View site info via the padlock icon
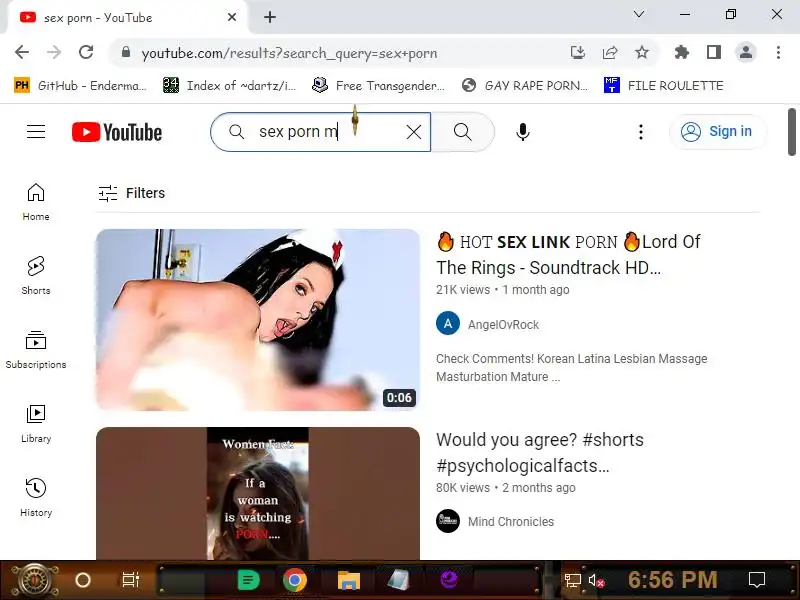Viewport: 800px width, 600px height. [x=126, y=53]
